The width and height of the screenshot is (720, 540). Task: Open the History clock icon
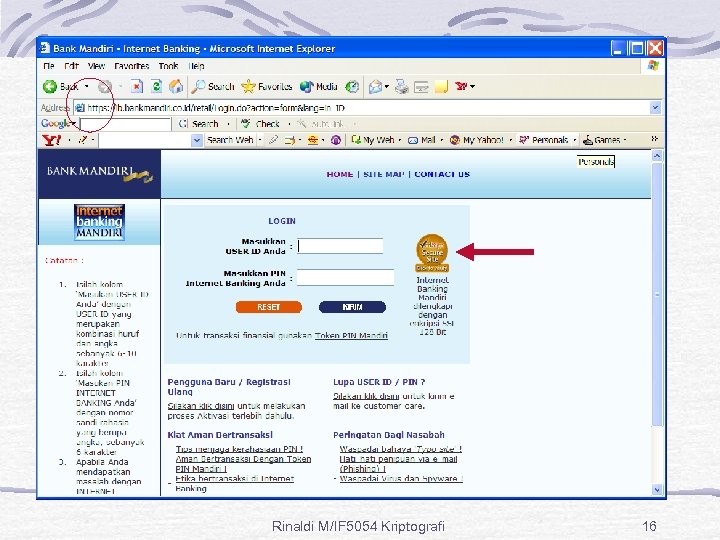(x=352, y=86)
